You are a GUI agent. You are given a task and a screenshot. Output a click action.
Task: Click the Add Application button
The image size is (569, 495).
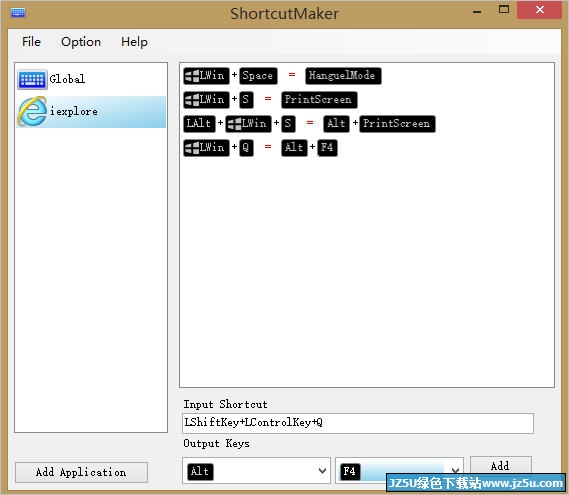[81, 472]
